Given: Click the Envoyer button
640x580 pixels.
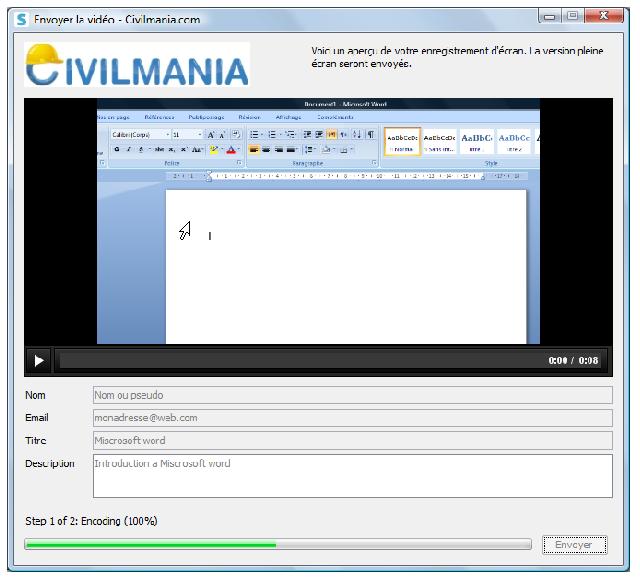Looking at the screenshot, I should 574,545.
